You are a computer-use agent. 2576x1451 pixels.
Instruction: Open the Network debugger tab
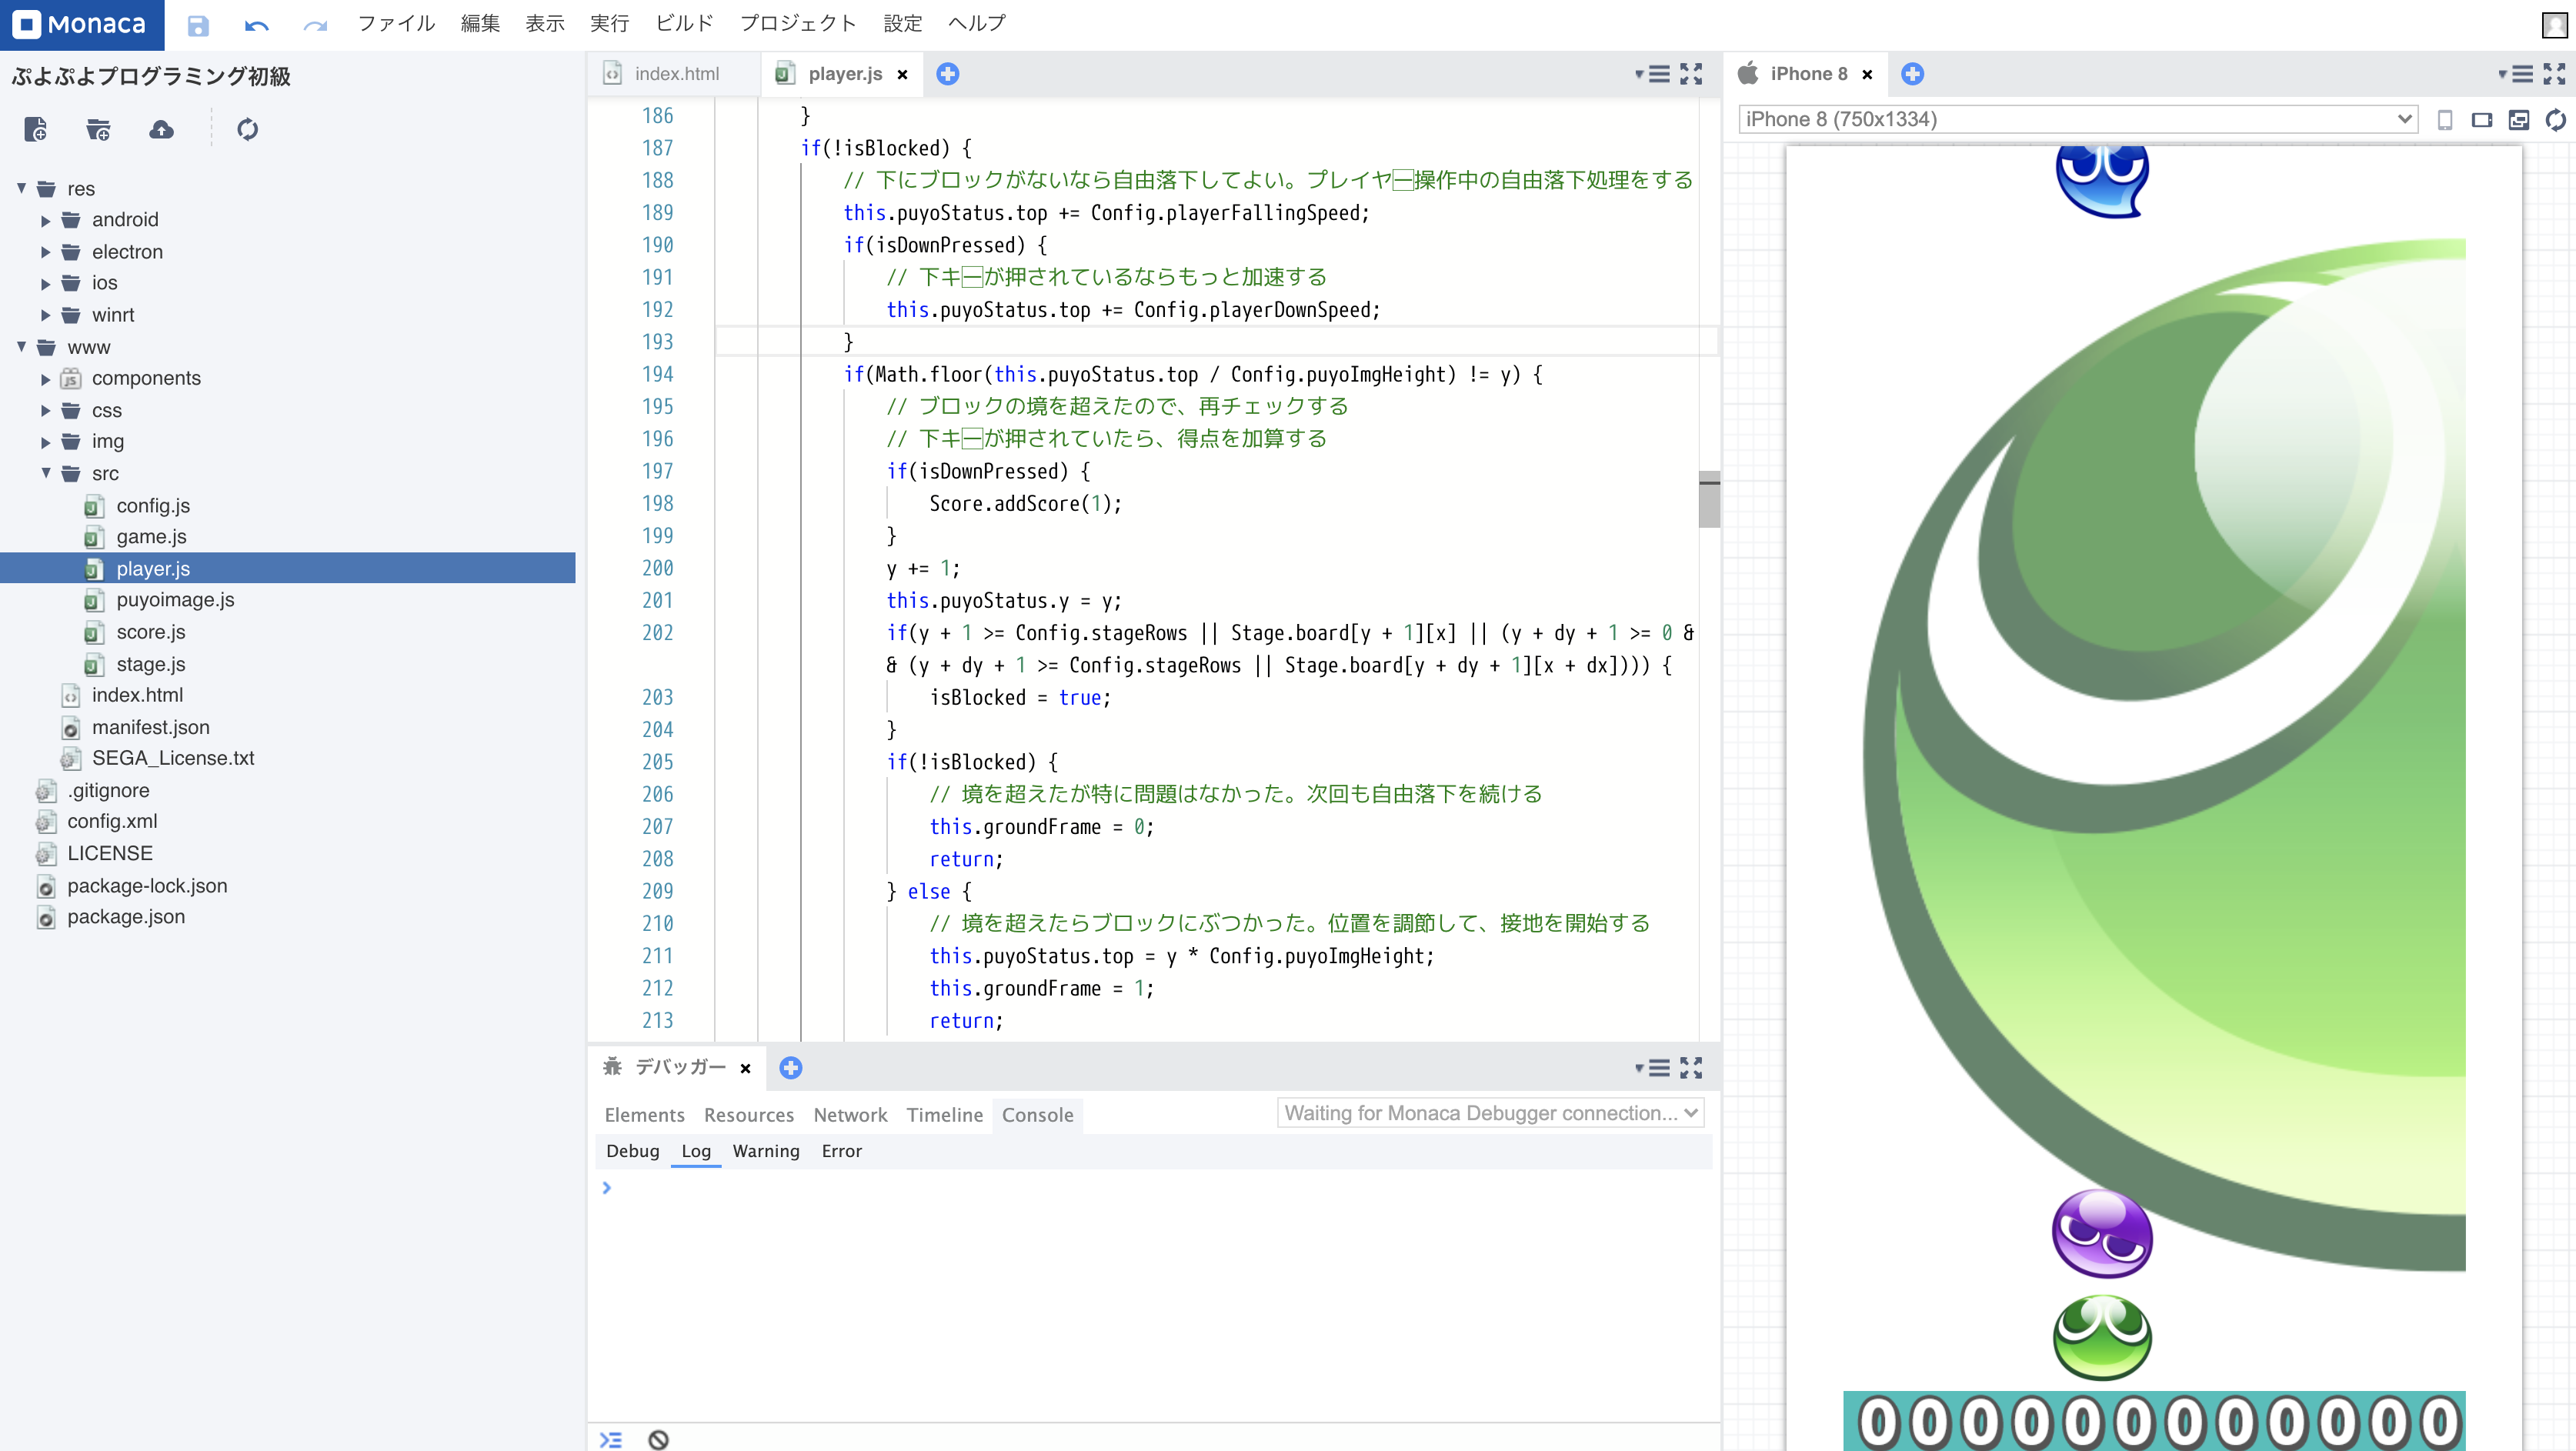(849, 1115)
